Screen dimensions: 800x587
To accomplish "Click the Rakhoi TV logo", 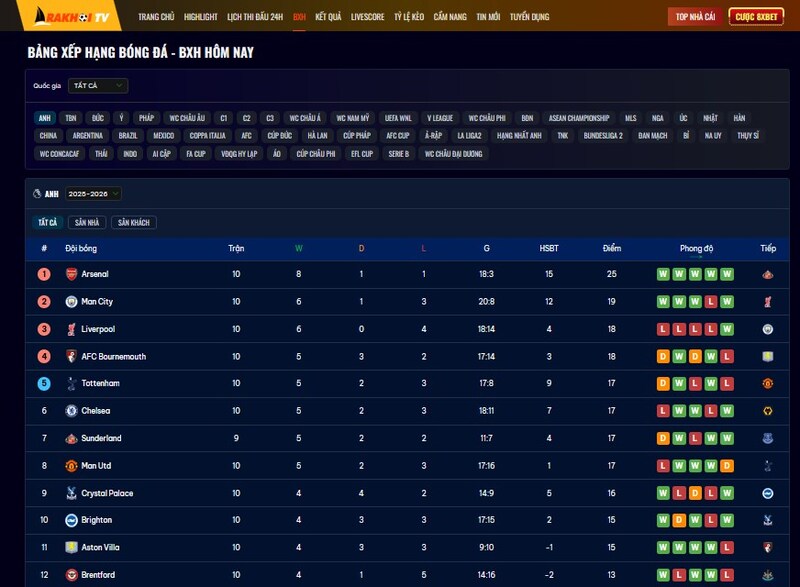I will [75, 16].
